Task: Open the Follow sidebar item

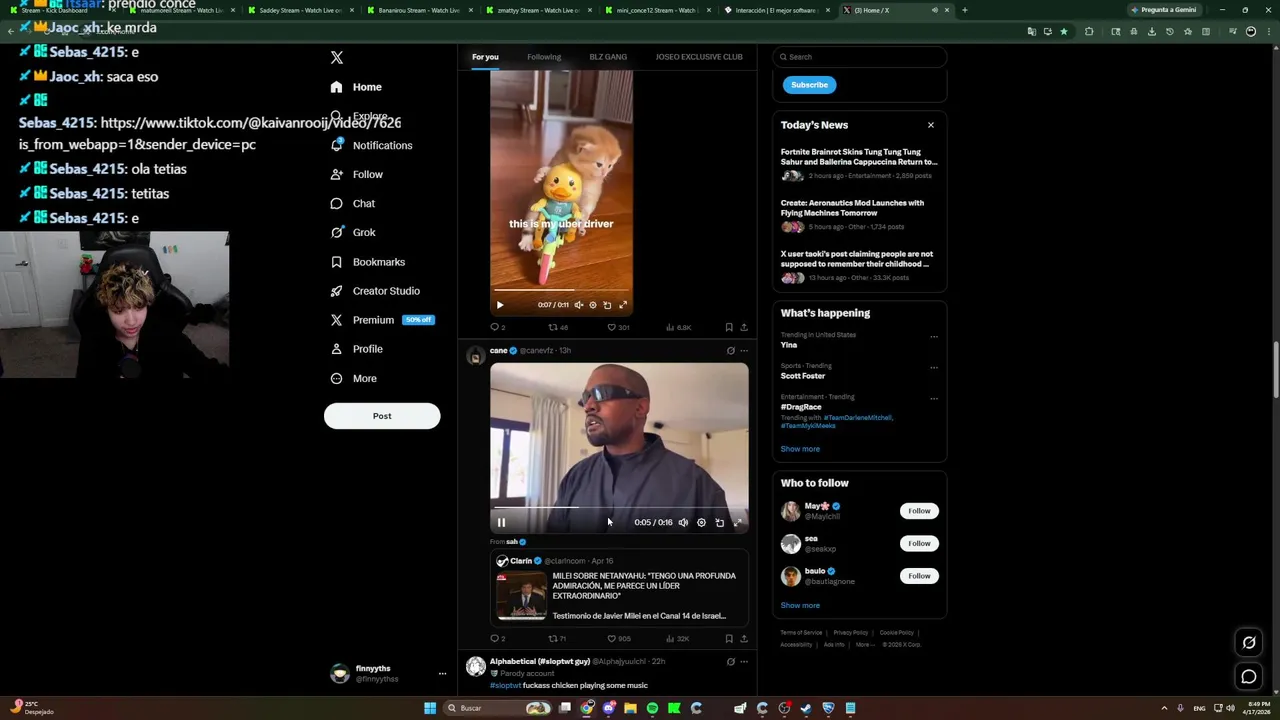Action: click(x=357, y=174)
